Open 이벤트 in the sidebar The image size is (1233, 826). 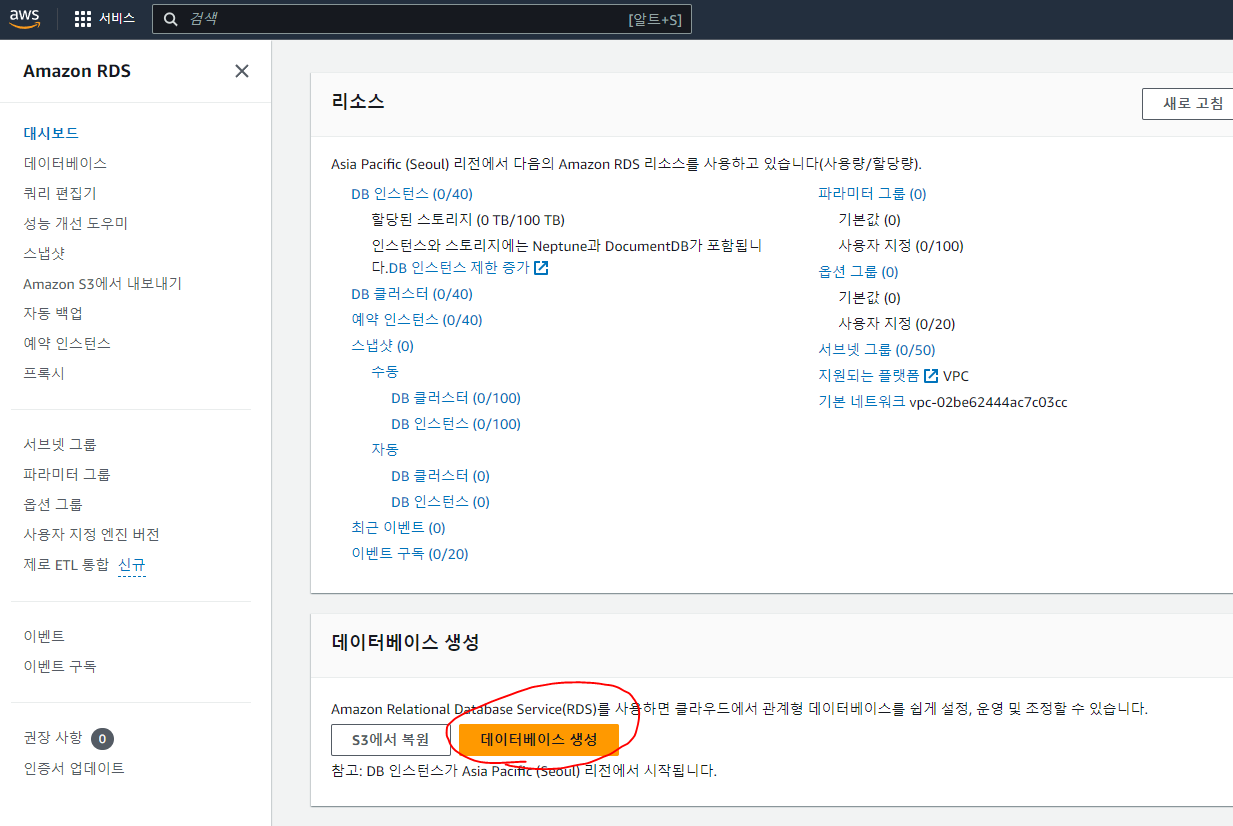pyautogui.click(x=44, y=636)
